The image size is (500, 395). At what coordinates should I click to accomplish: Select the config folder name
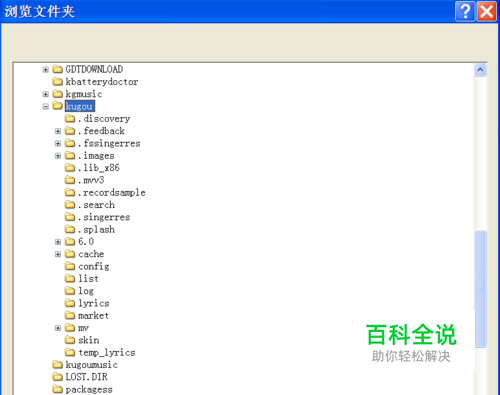(94, 267)
